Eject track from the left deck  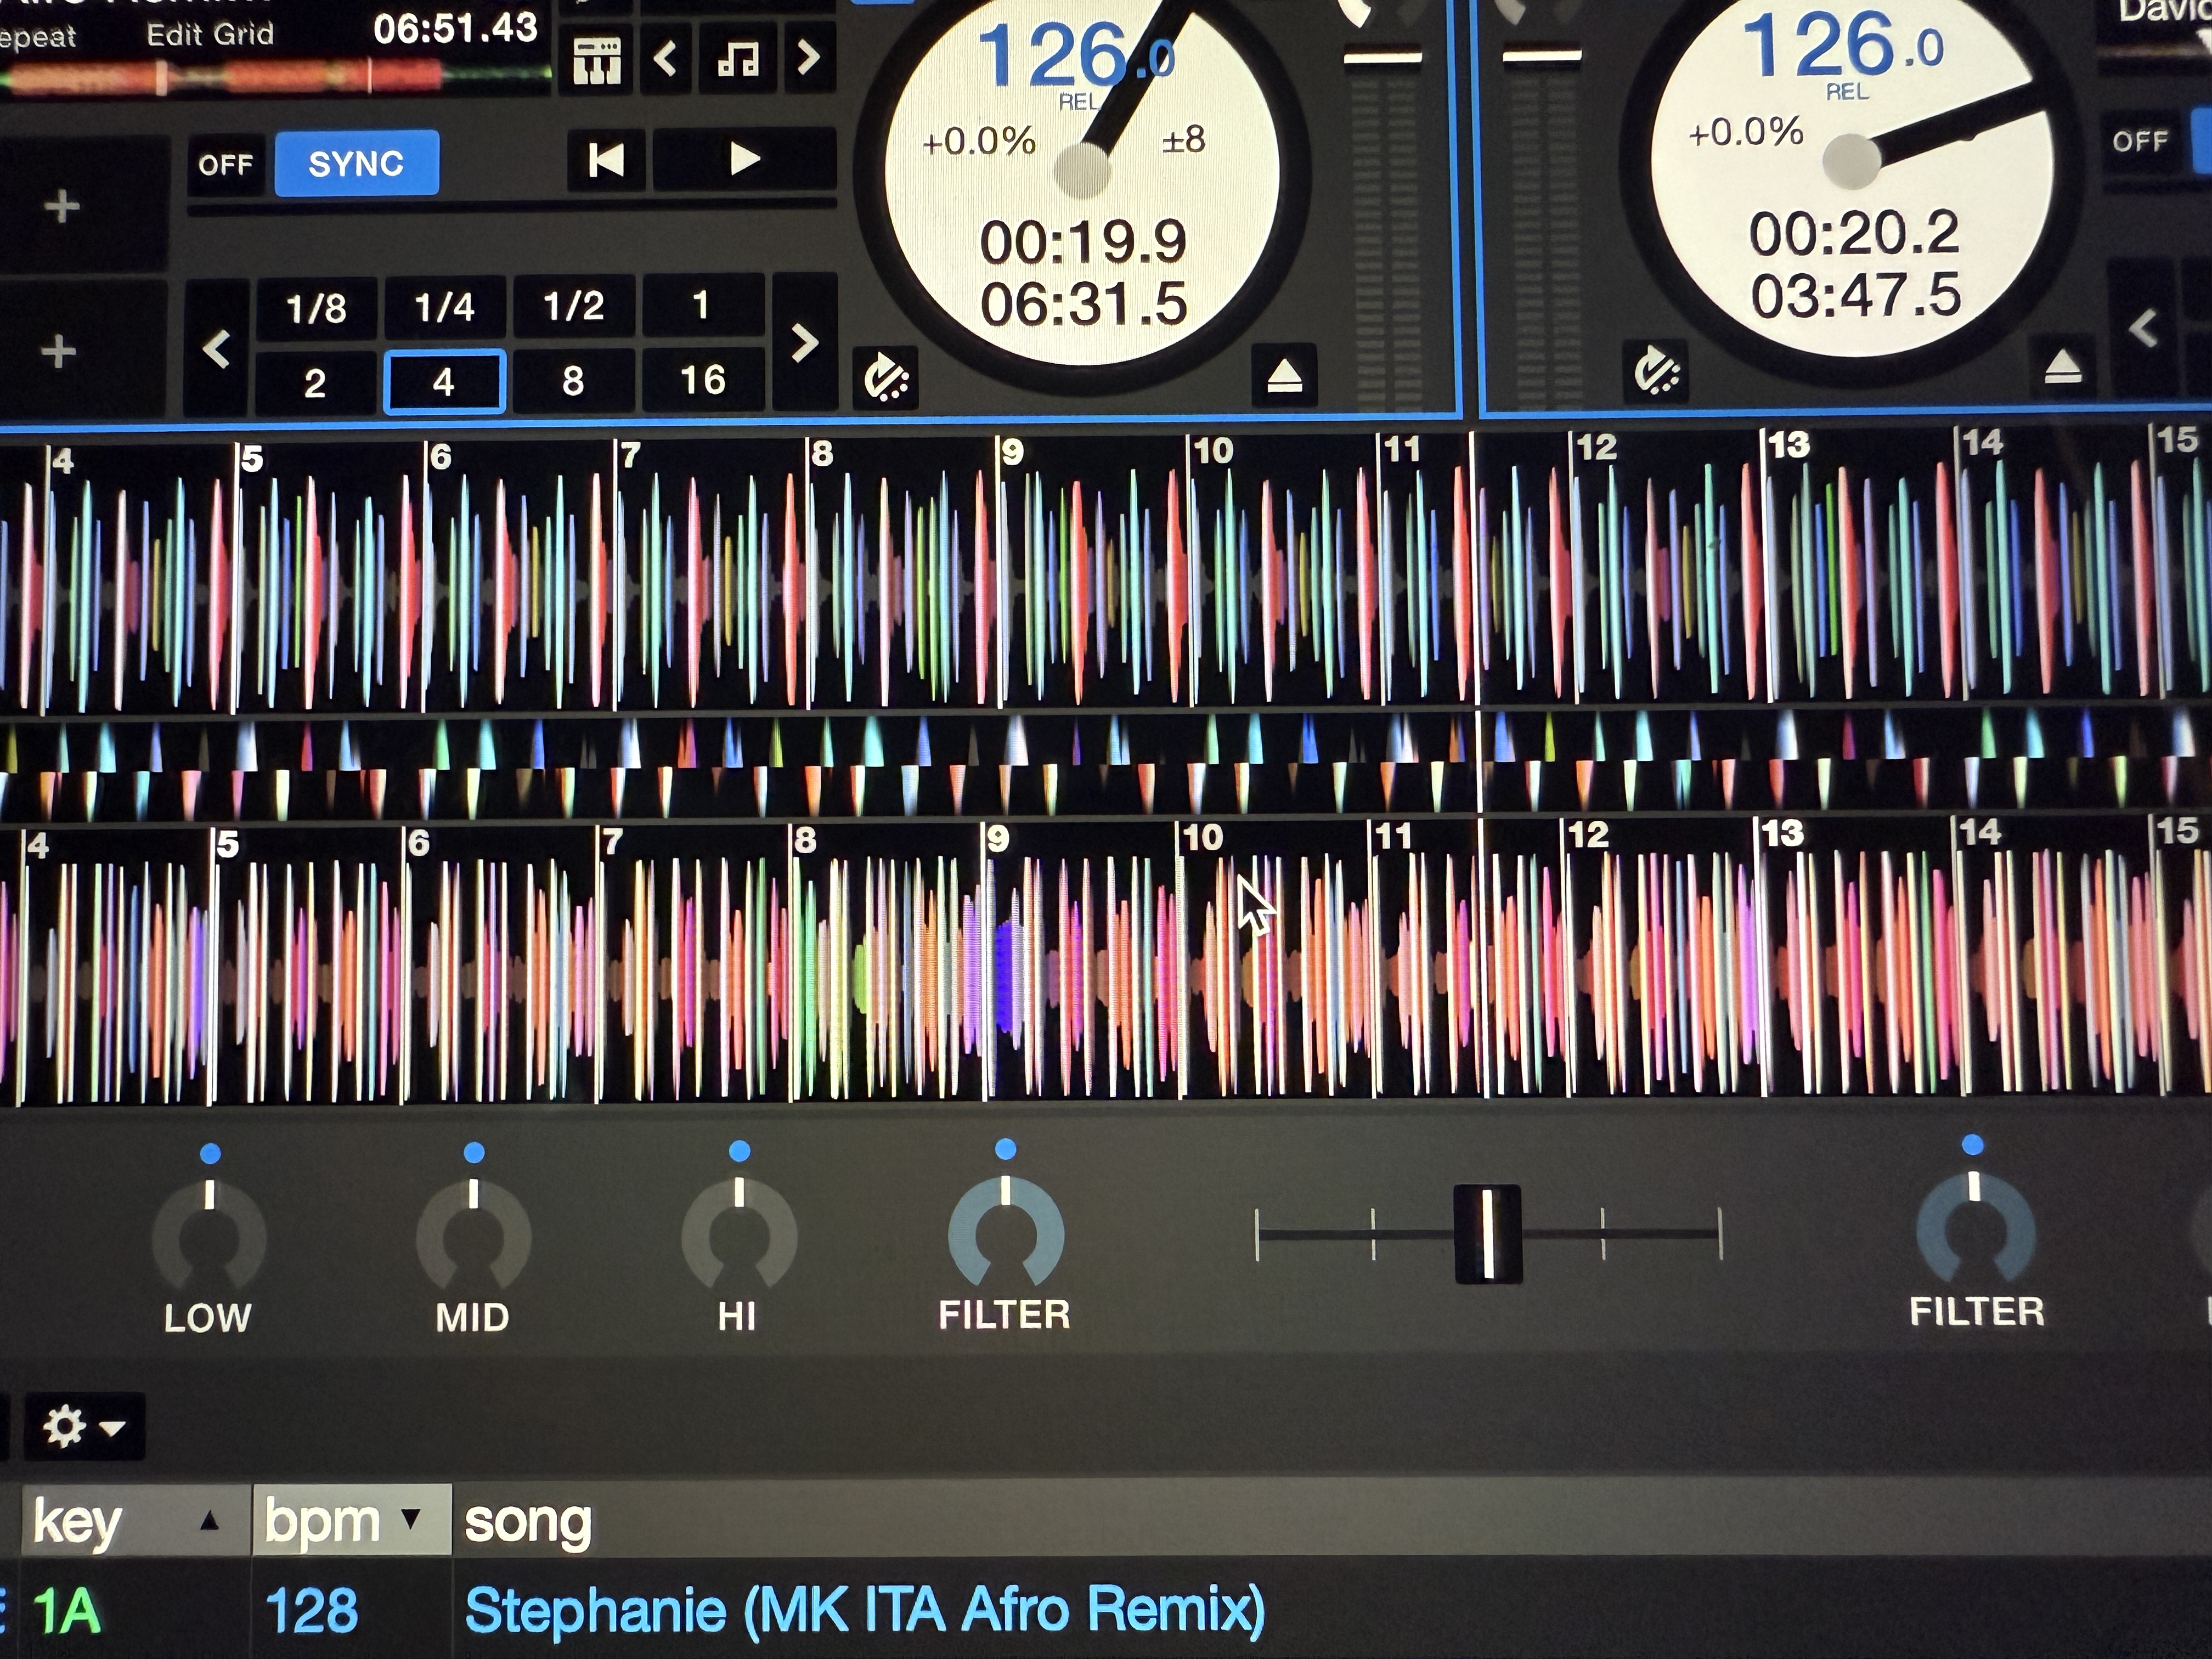[x=1284, y=377]
